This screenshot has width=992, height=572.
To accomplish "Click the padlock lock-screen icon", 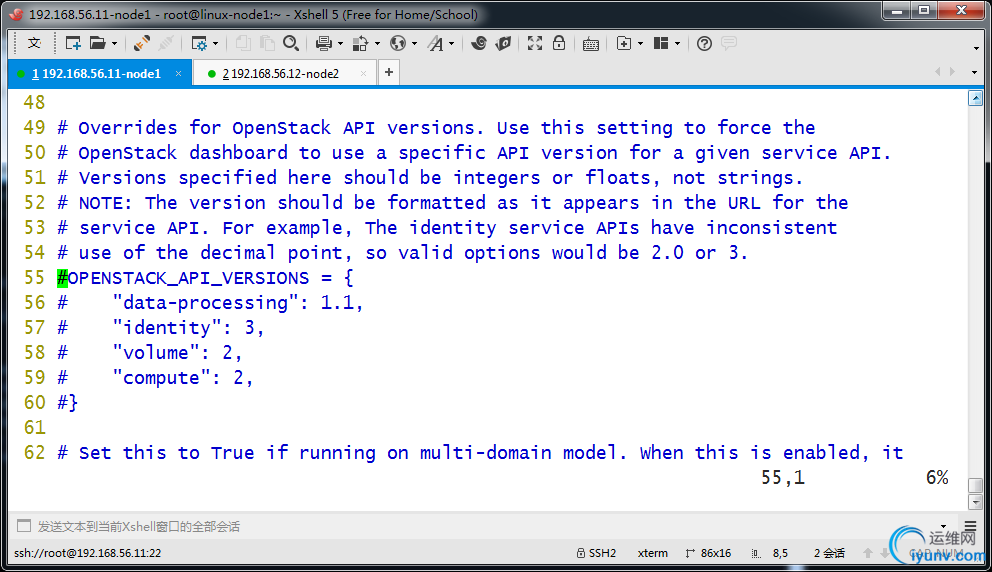I will (x=559, y=43).
